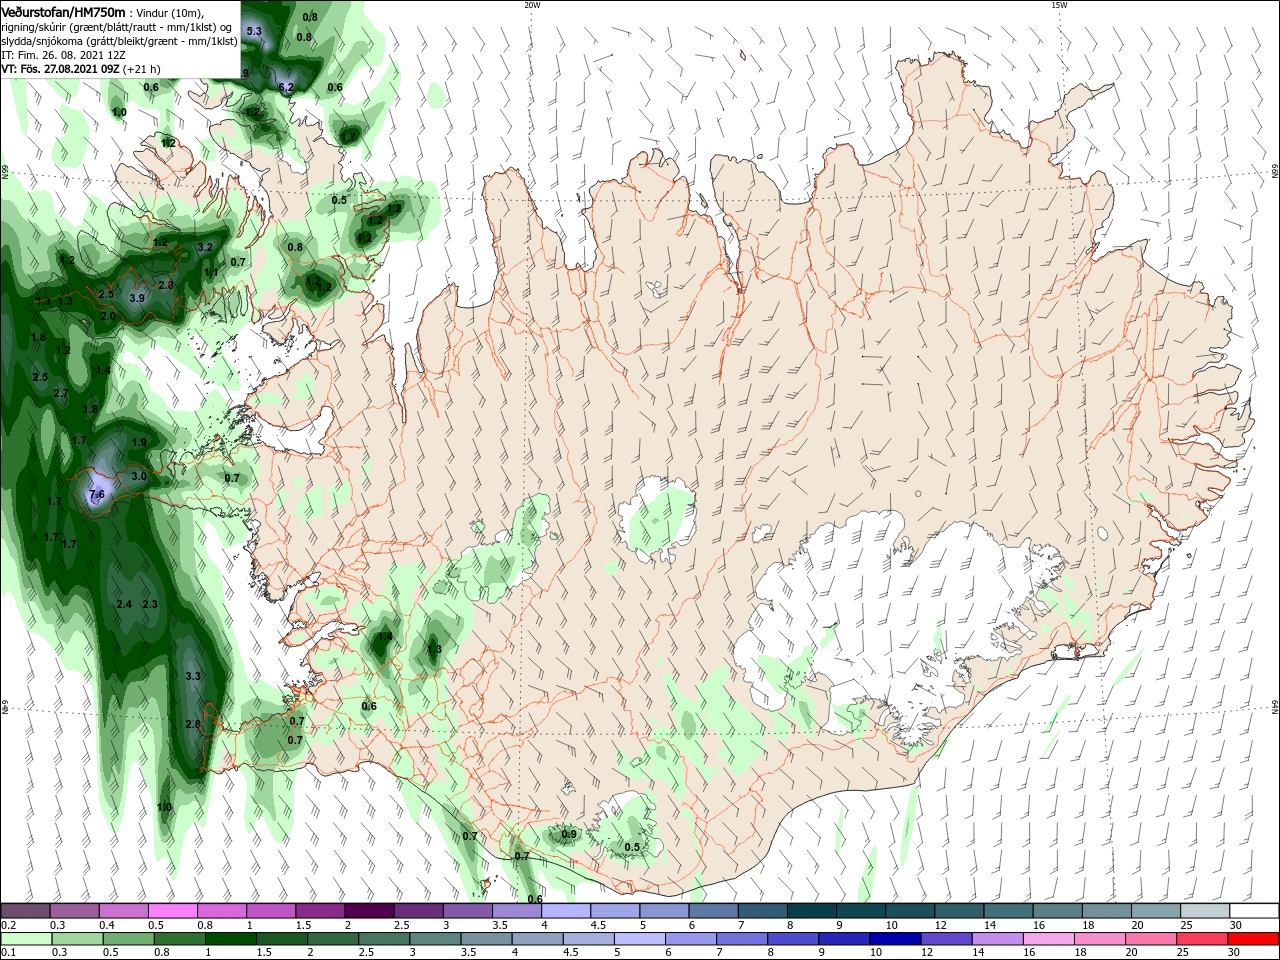Select the IT: Fim. 26. 08. 2021 12Z line

[62, 55]
